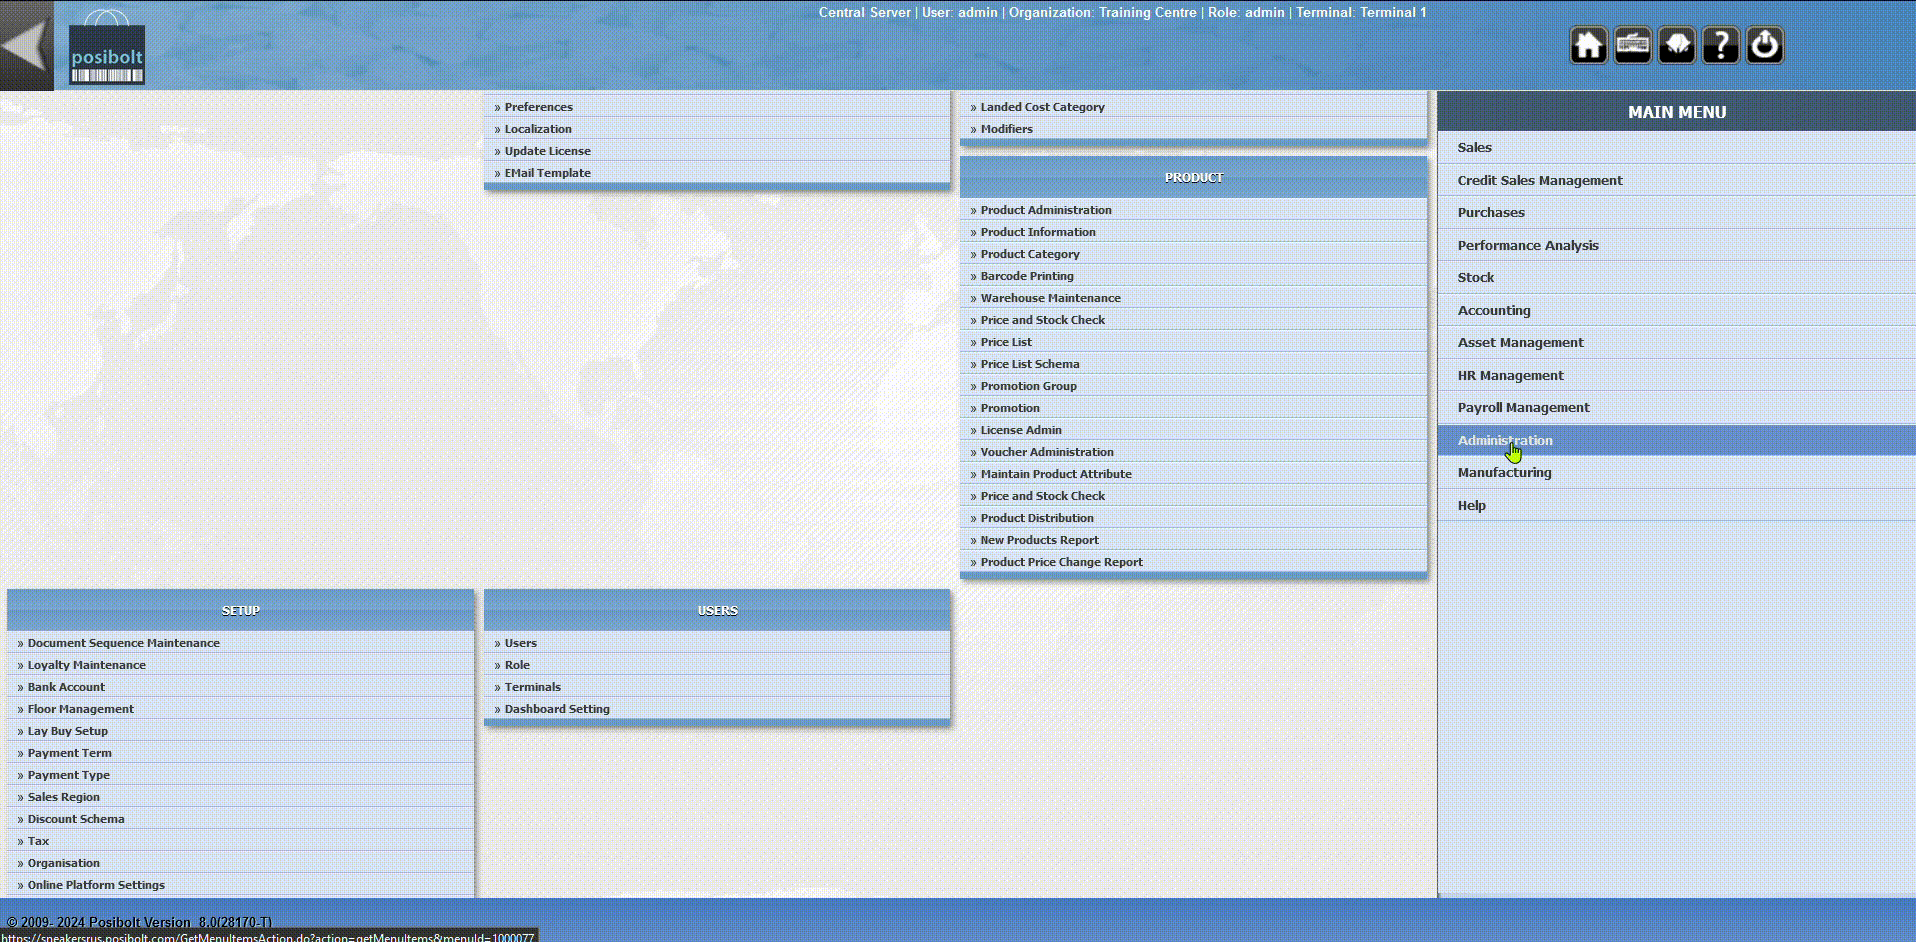Image resolution: width=1916 pixels, height=942 pixels.
Task: Click the Home icon in the header
Action: tap(1588, 45)
